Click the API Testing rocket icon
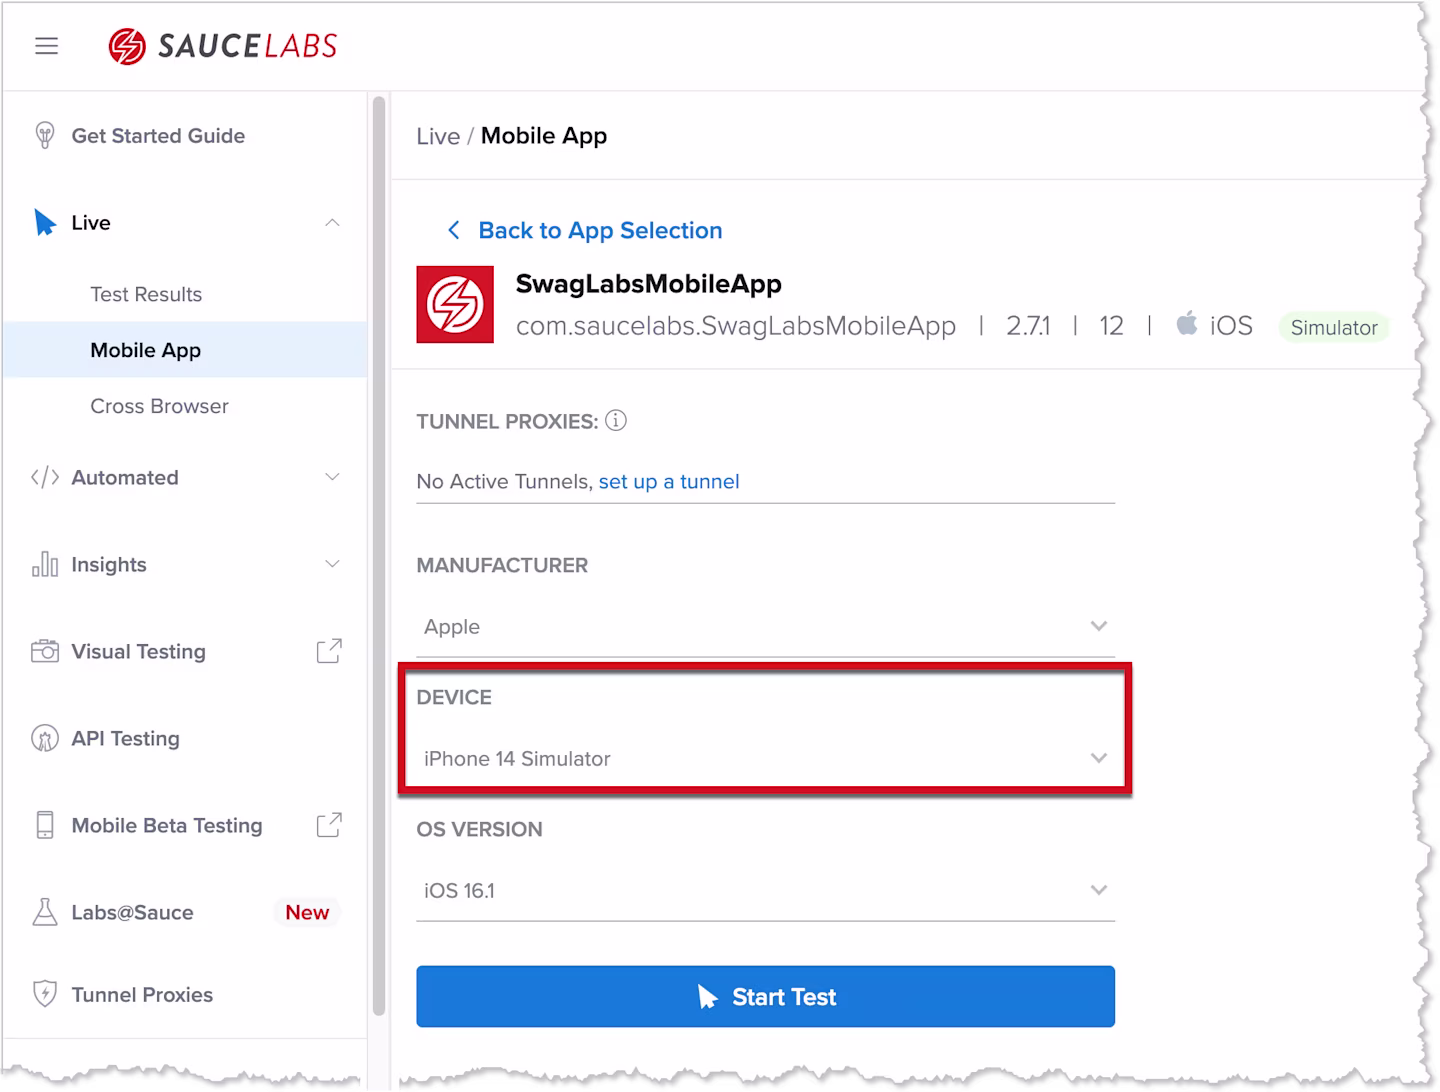Viewport: 1440px width, 1092px height. coord(45,738)
